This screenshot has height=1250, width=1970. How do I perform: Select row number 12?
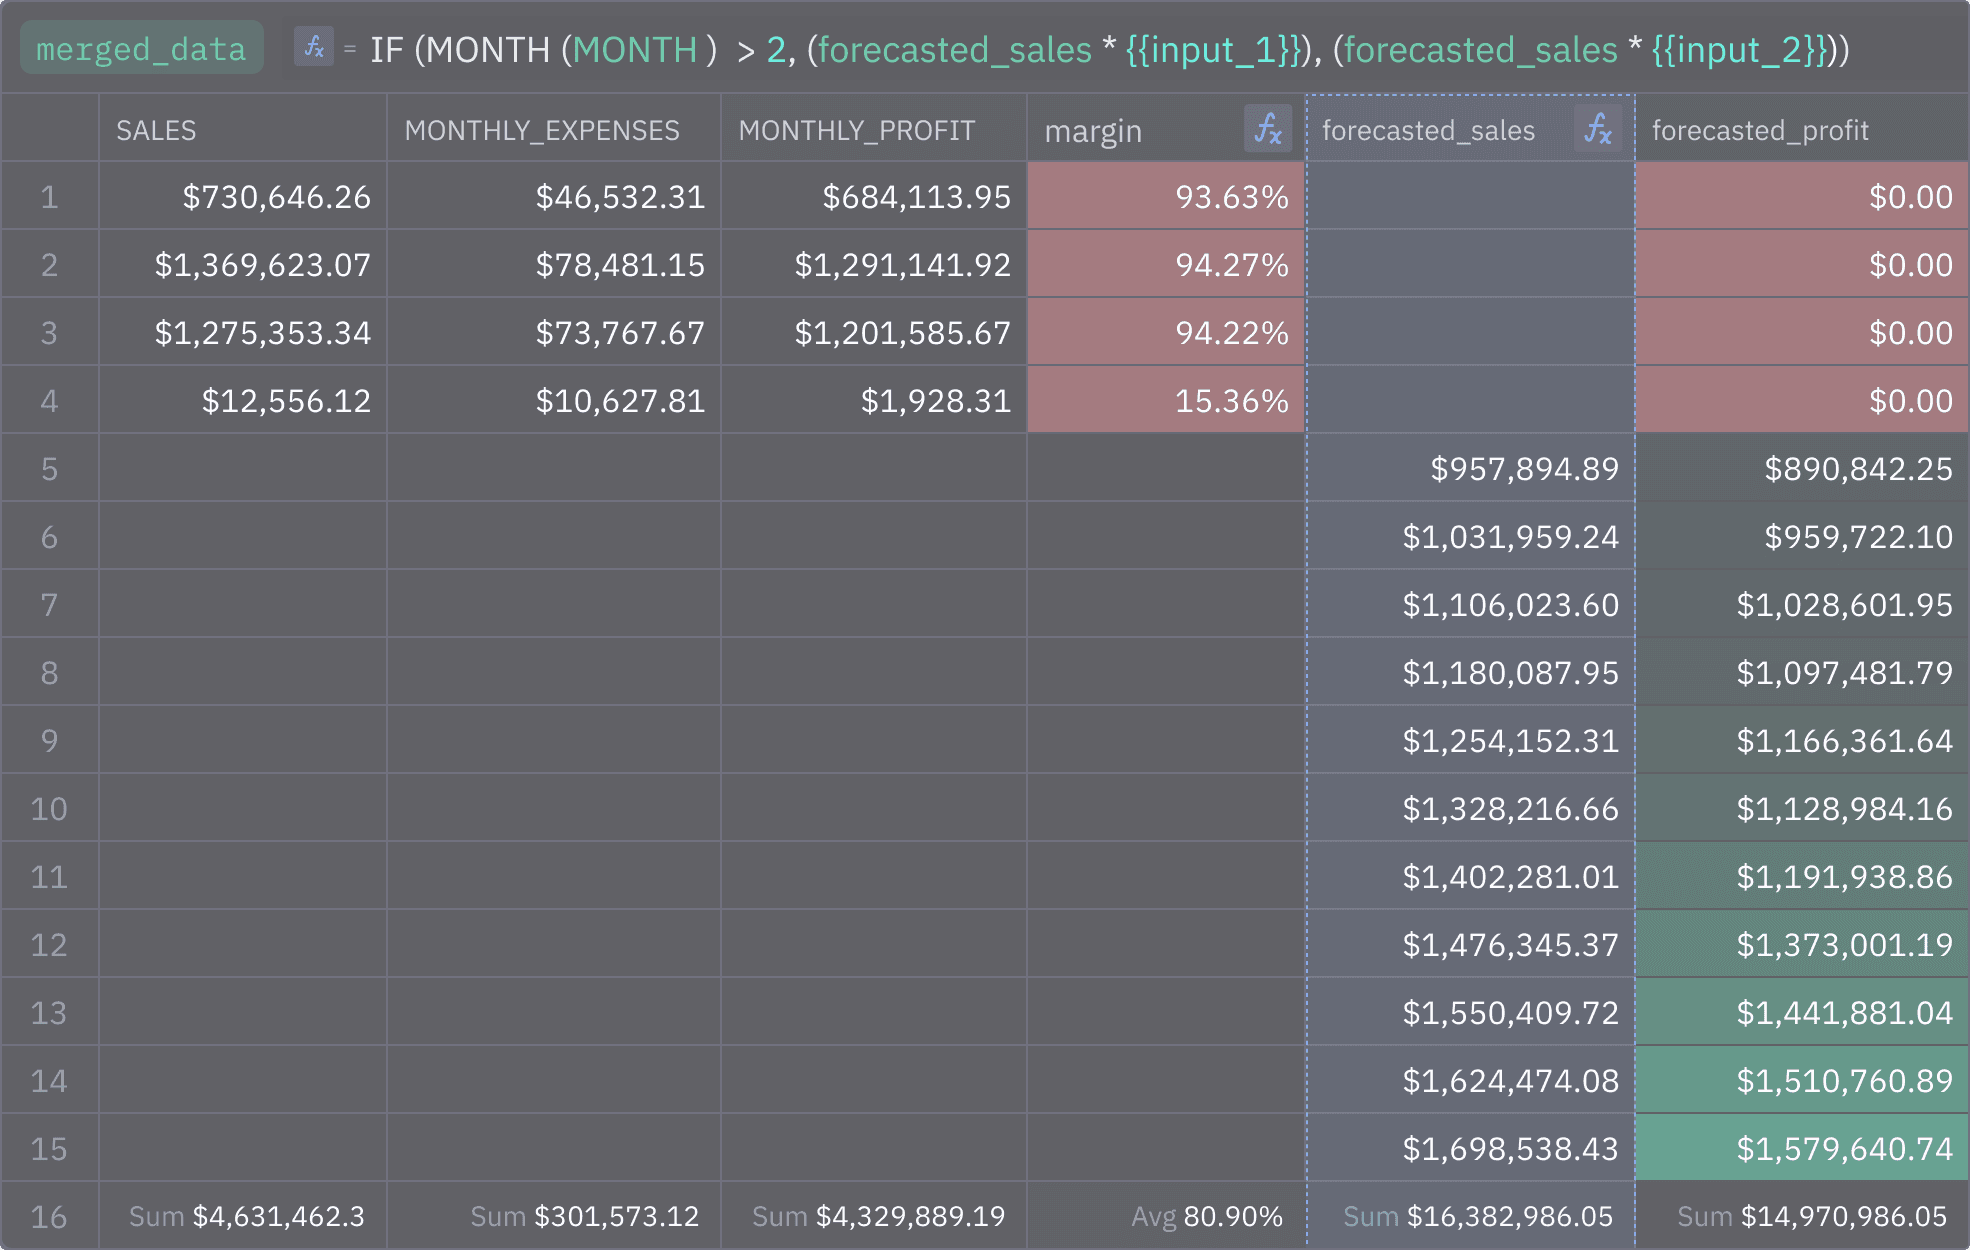[49, 945]
